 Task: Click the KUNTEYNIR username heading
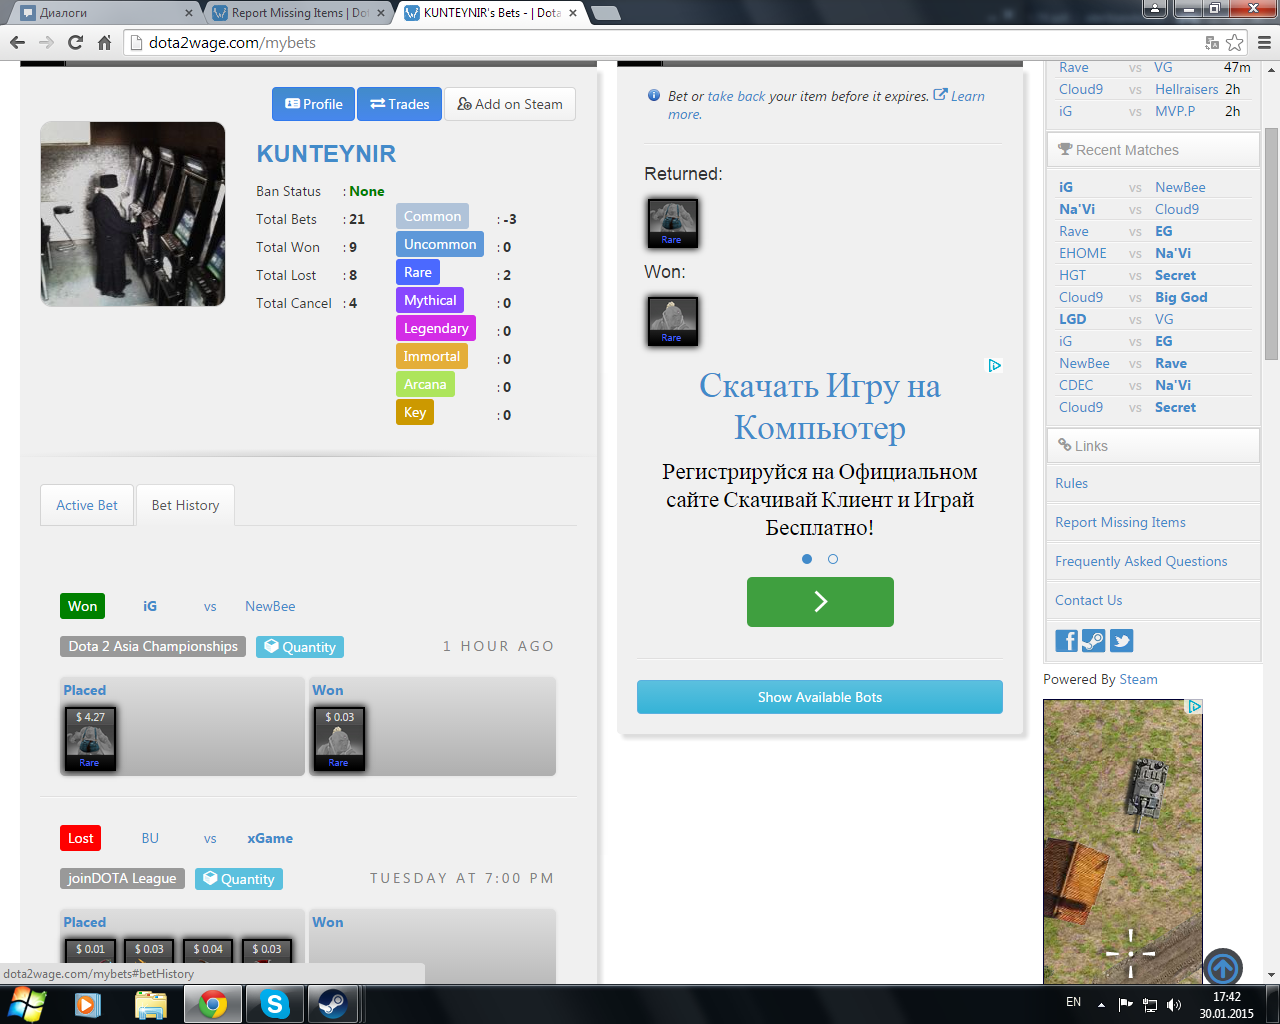[x=326, y=154]
